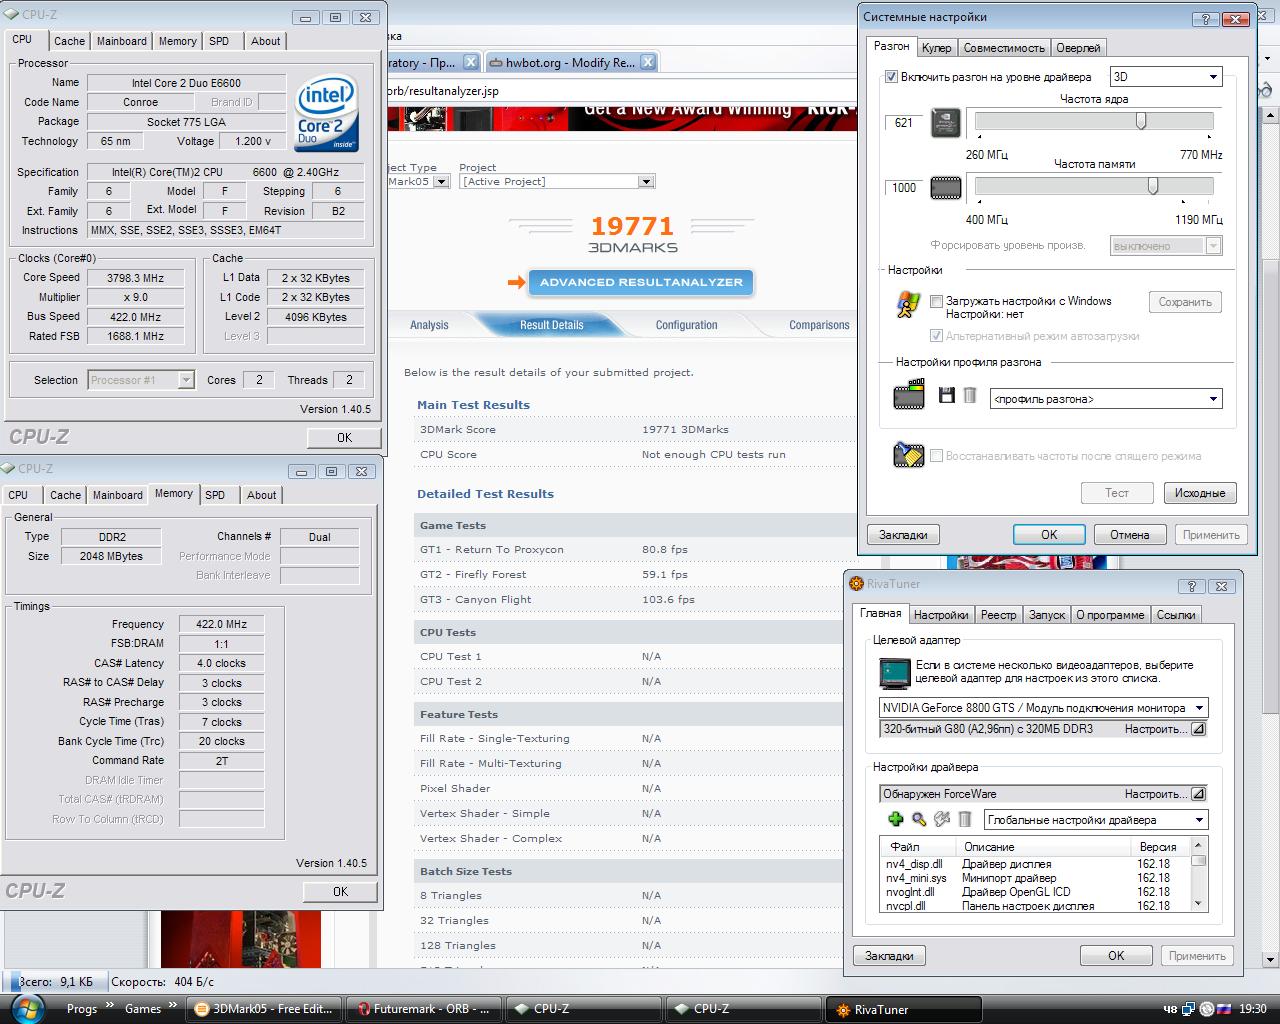Screen dimensions: 1280x1024
Task: Open global driver settings dropdown
Action: tap(1096, 820)
